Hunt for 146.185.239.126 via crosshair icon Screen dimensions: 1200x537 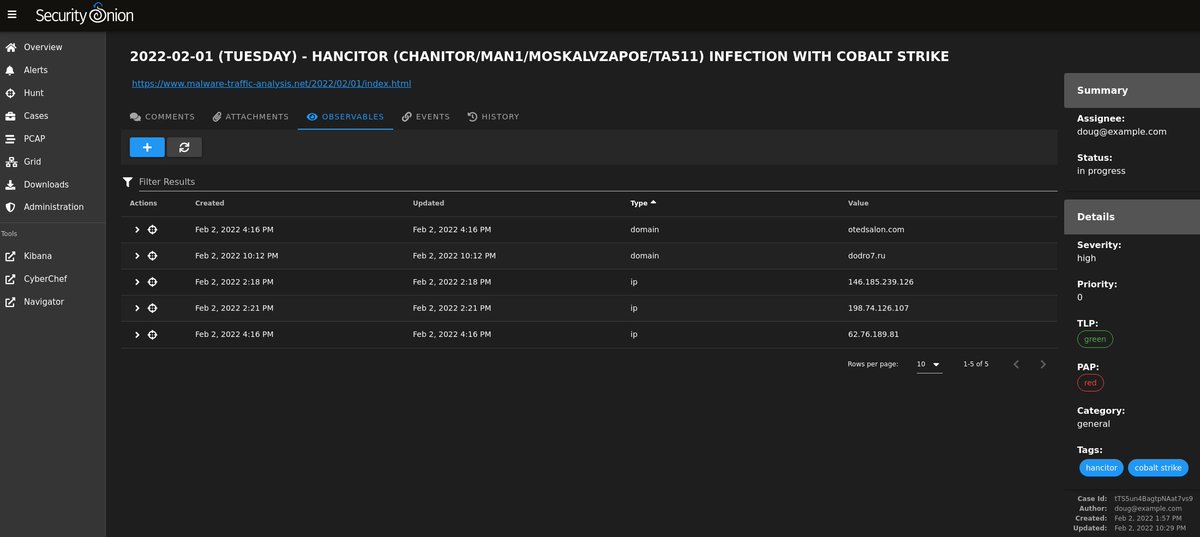click(152, 282)
